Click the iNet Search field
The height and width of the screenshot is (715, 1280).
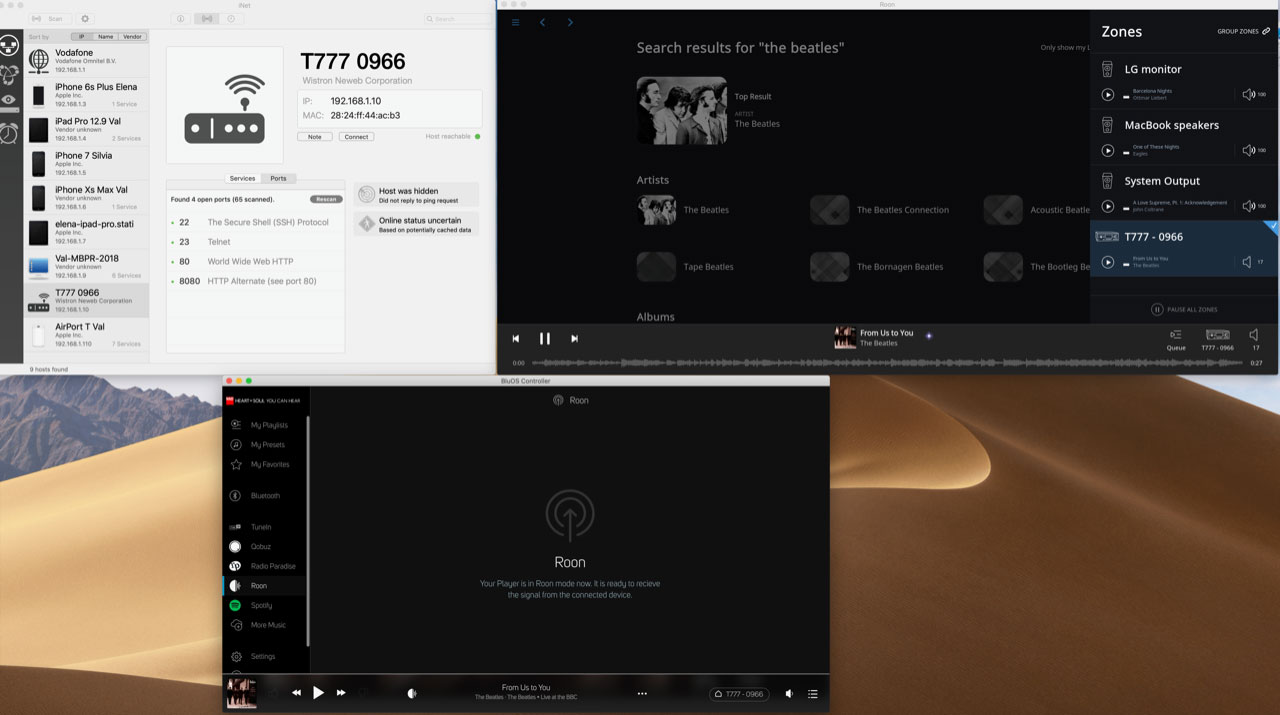point(458,19)
